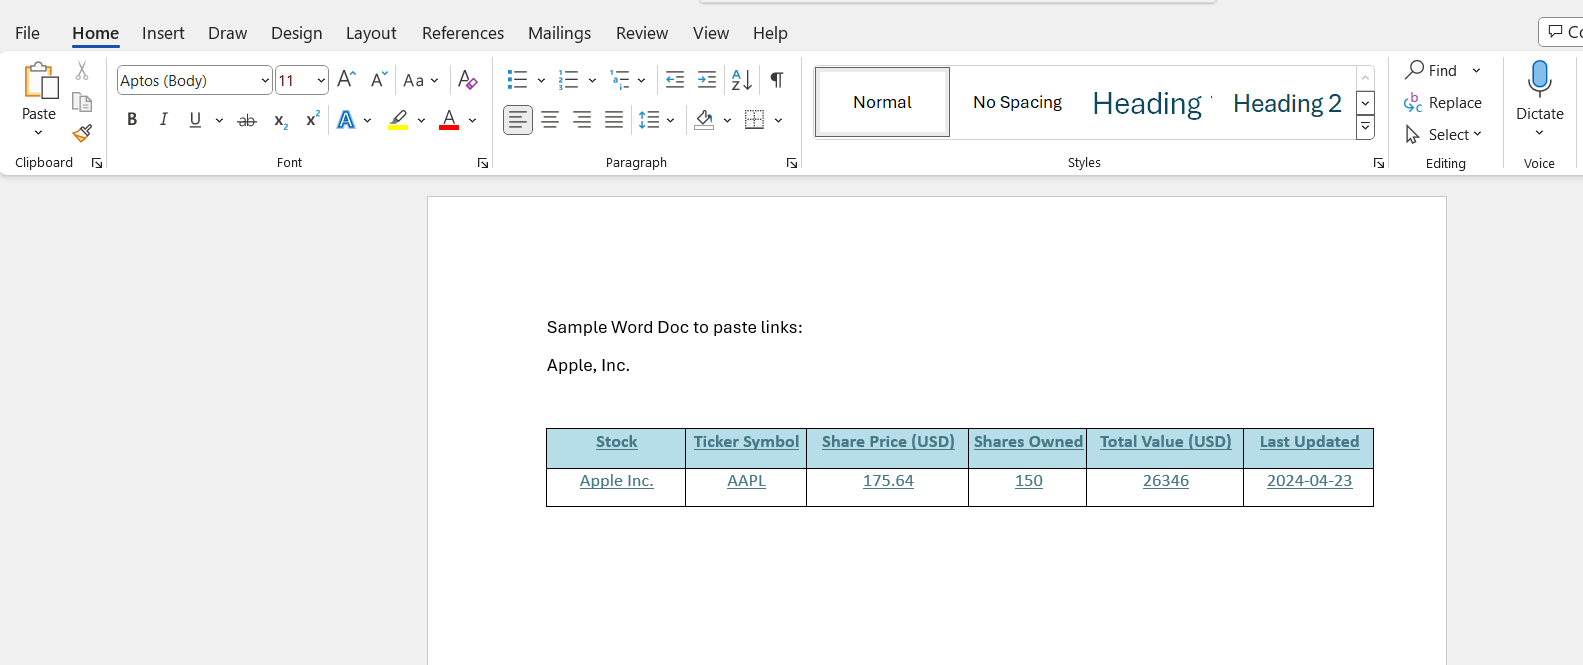Apply yellow text highlight color
Screen dimensions: 1583x665
398,120
